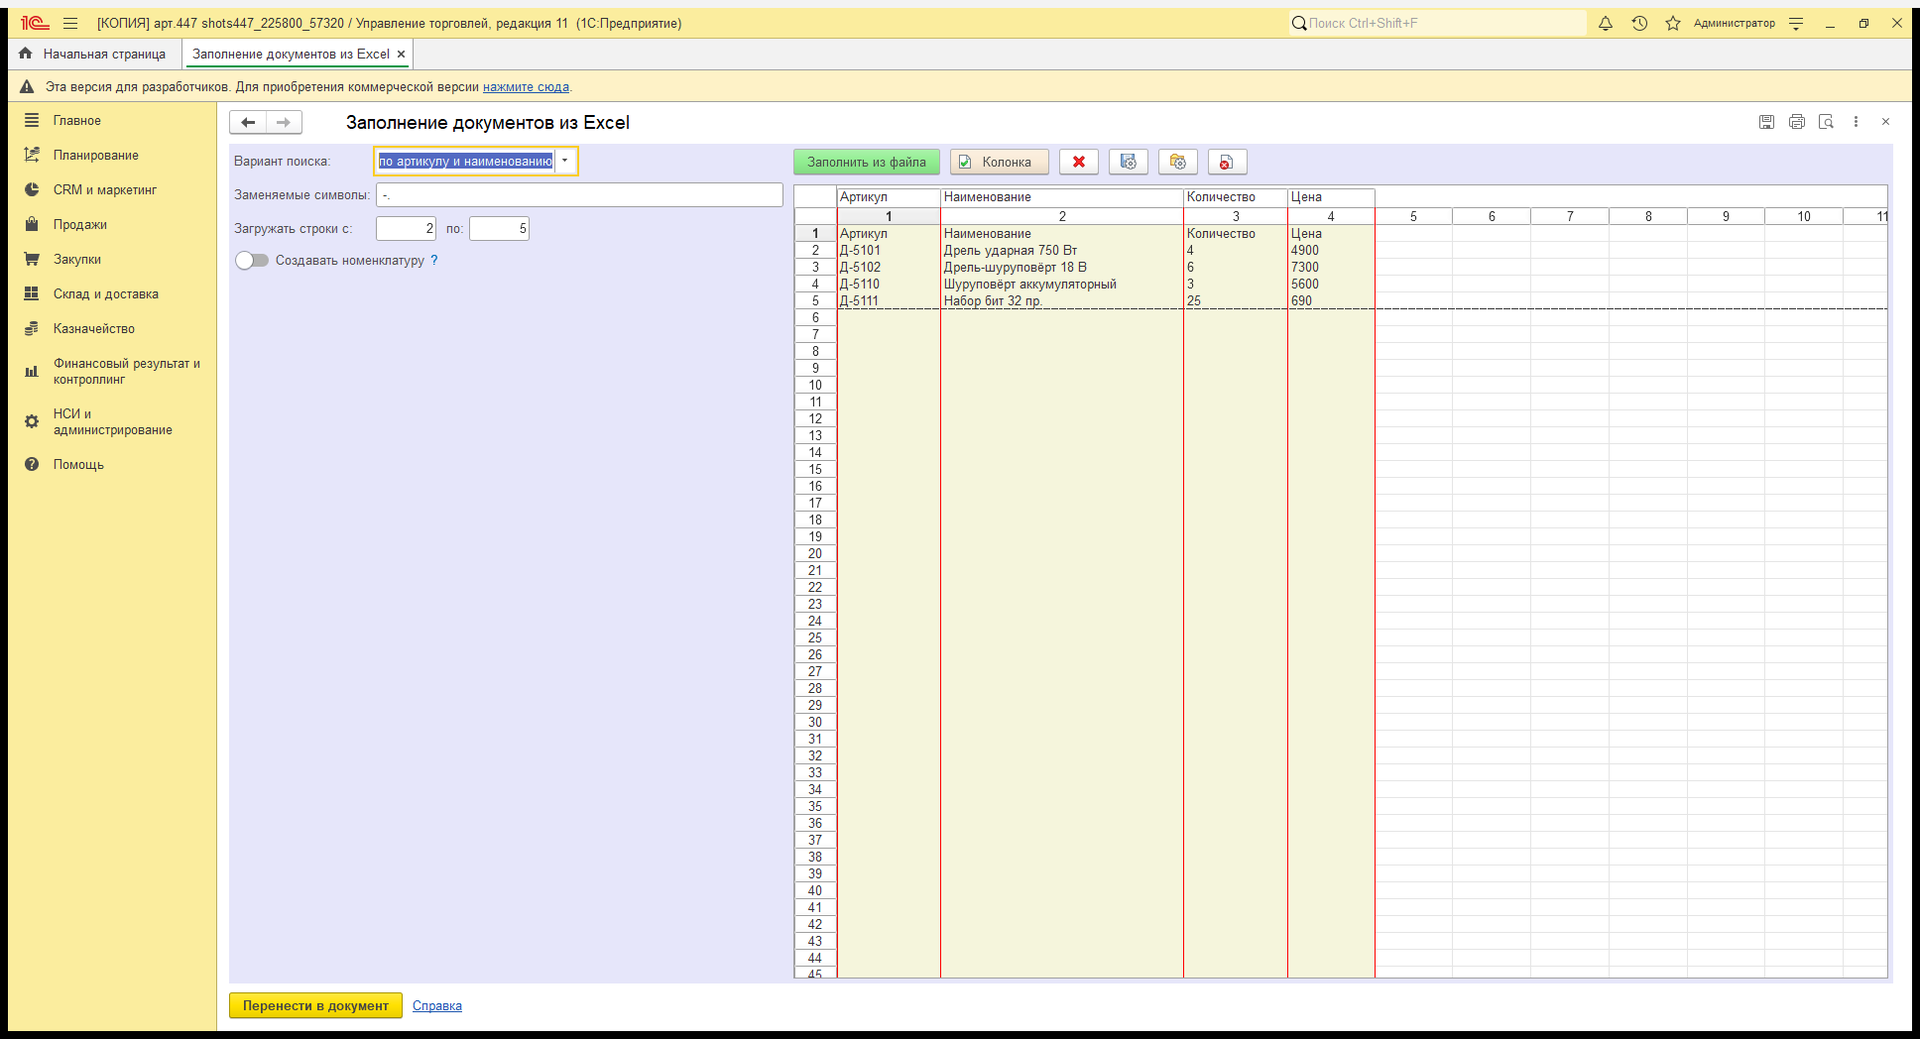This screenshot has width=1920, height=1039.
Task: Open the Закупки section
Action: click(77, 259)
